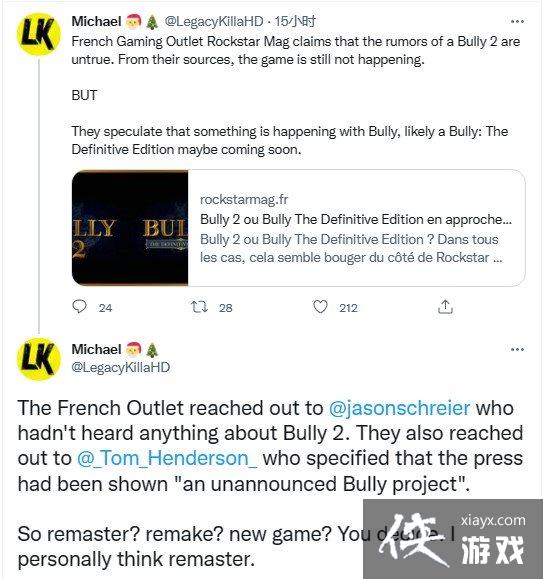Click the Michael display name on second tweet
This screenshot has width=543, height=579.
click(x=96, y=349)
